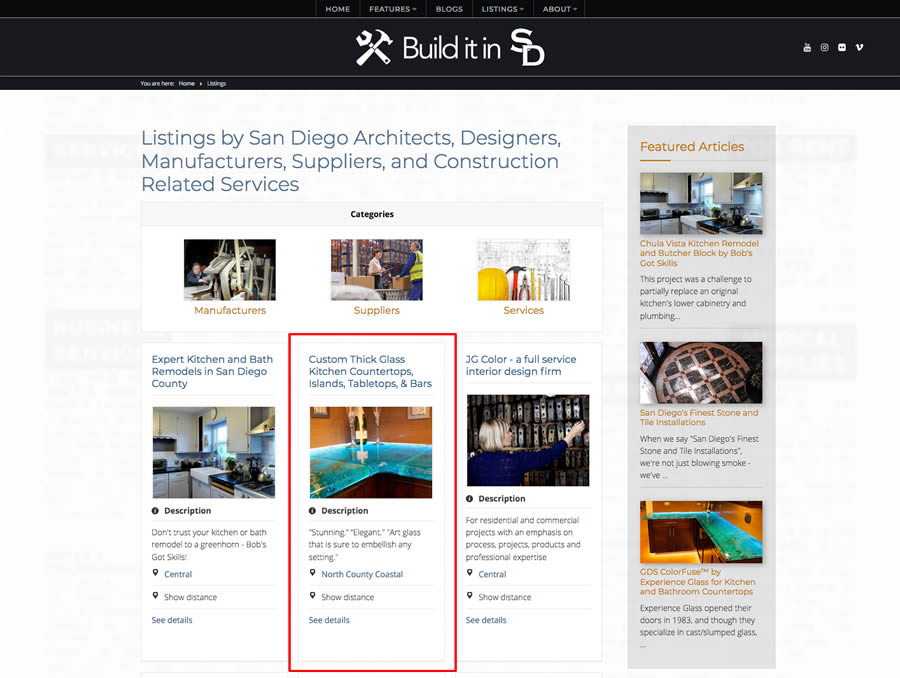Click pin icon next to Central under Expert Kitchen
This screenshot has height=678, width=900.
(155, 573)
